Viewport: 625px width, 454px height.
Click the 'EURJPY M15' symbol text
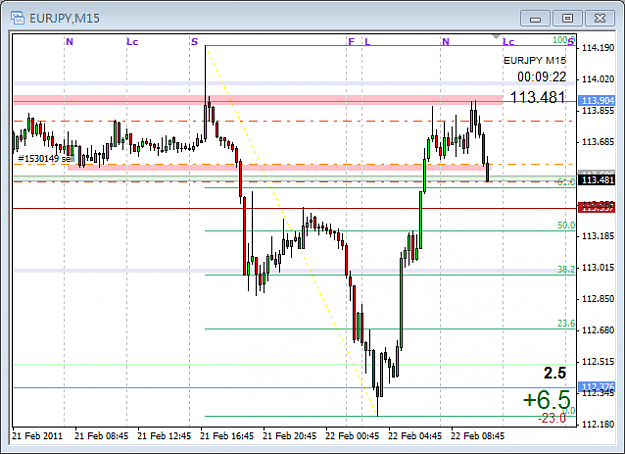[x=535, y=61]
